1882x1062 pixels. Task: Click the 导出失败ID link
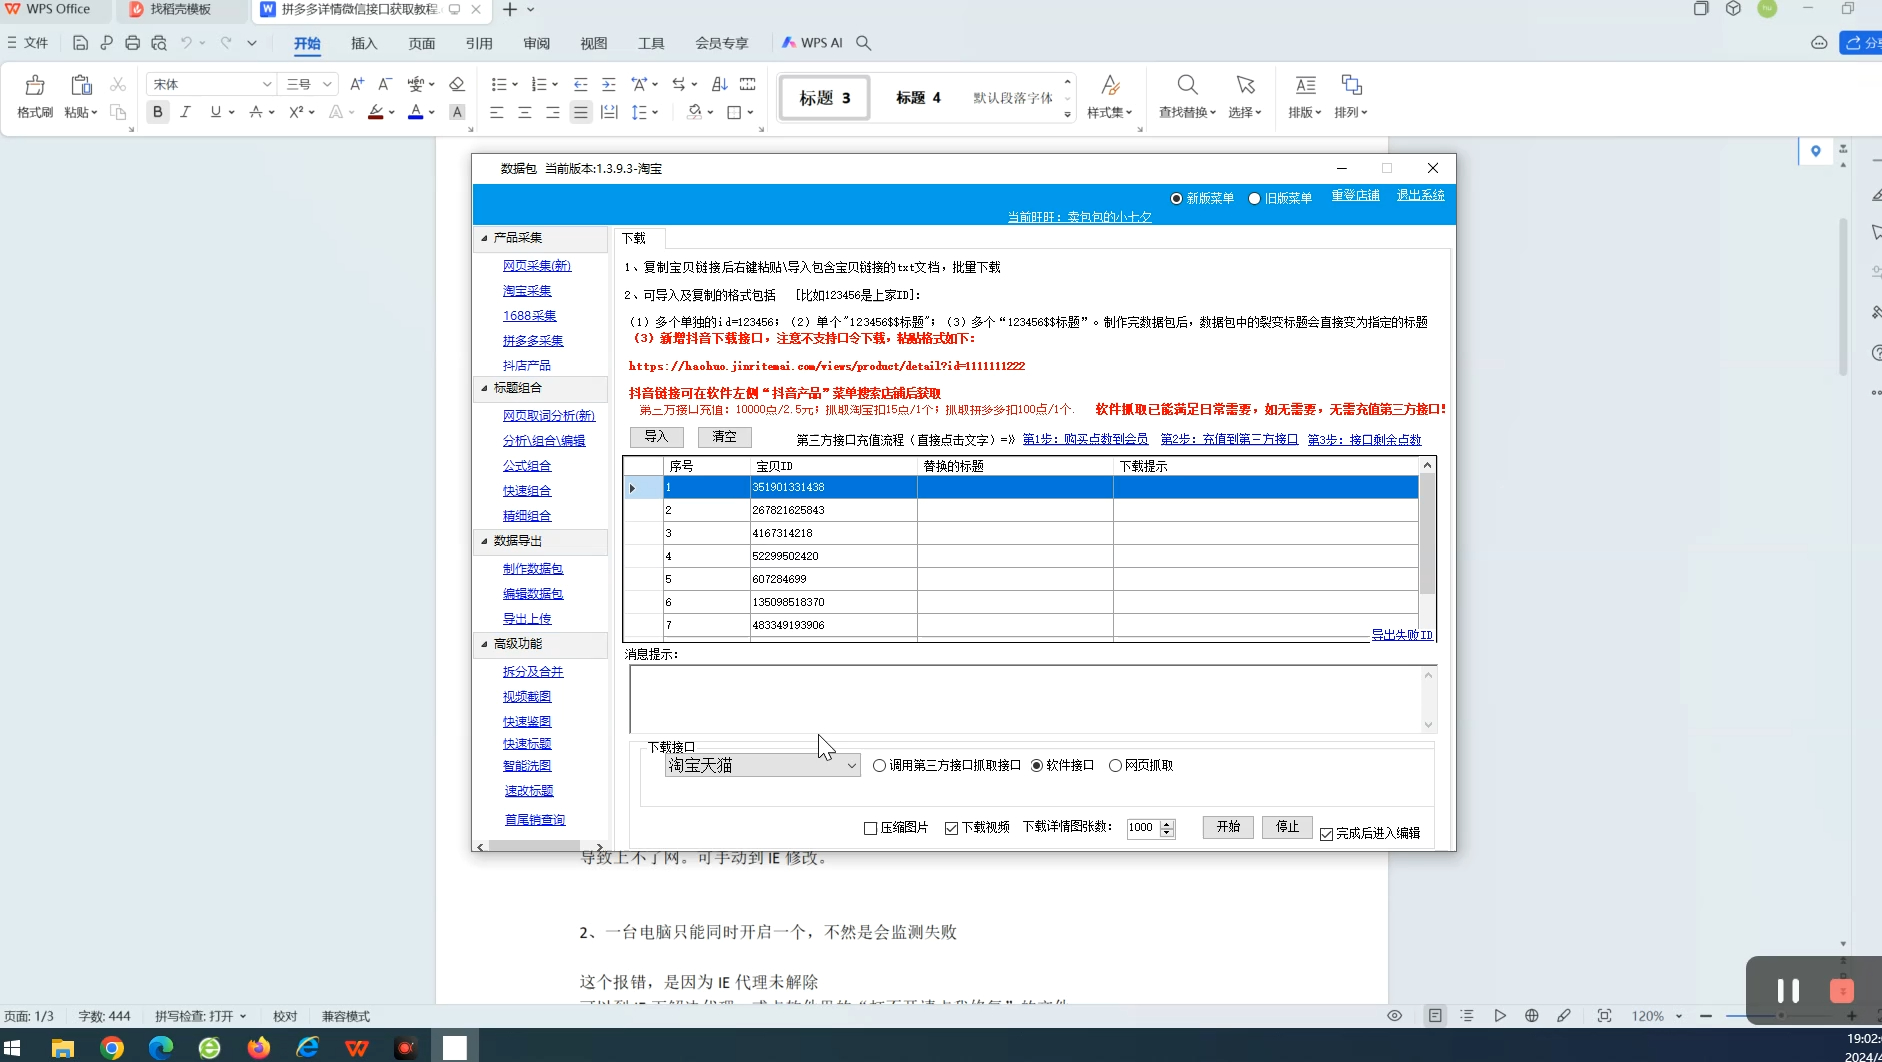click(1402, 635)
